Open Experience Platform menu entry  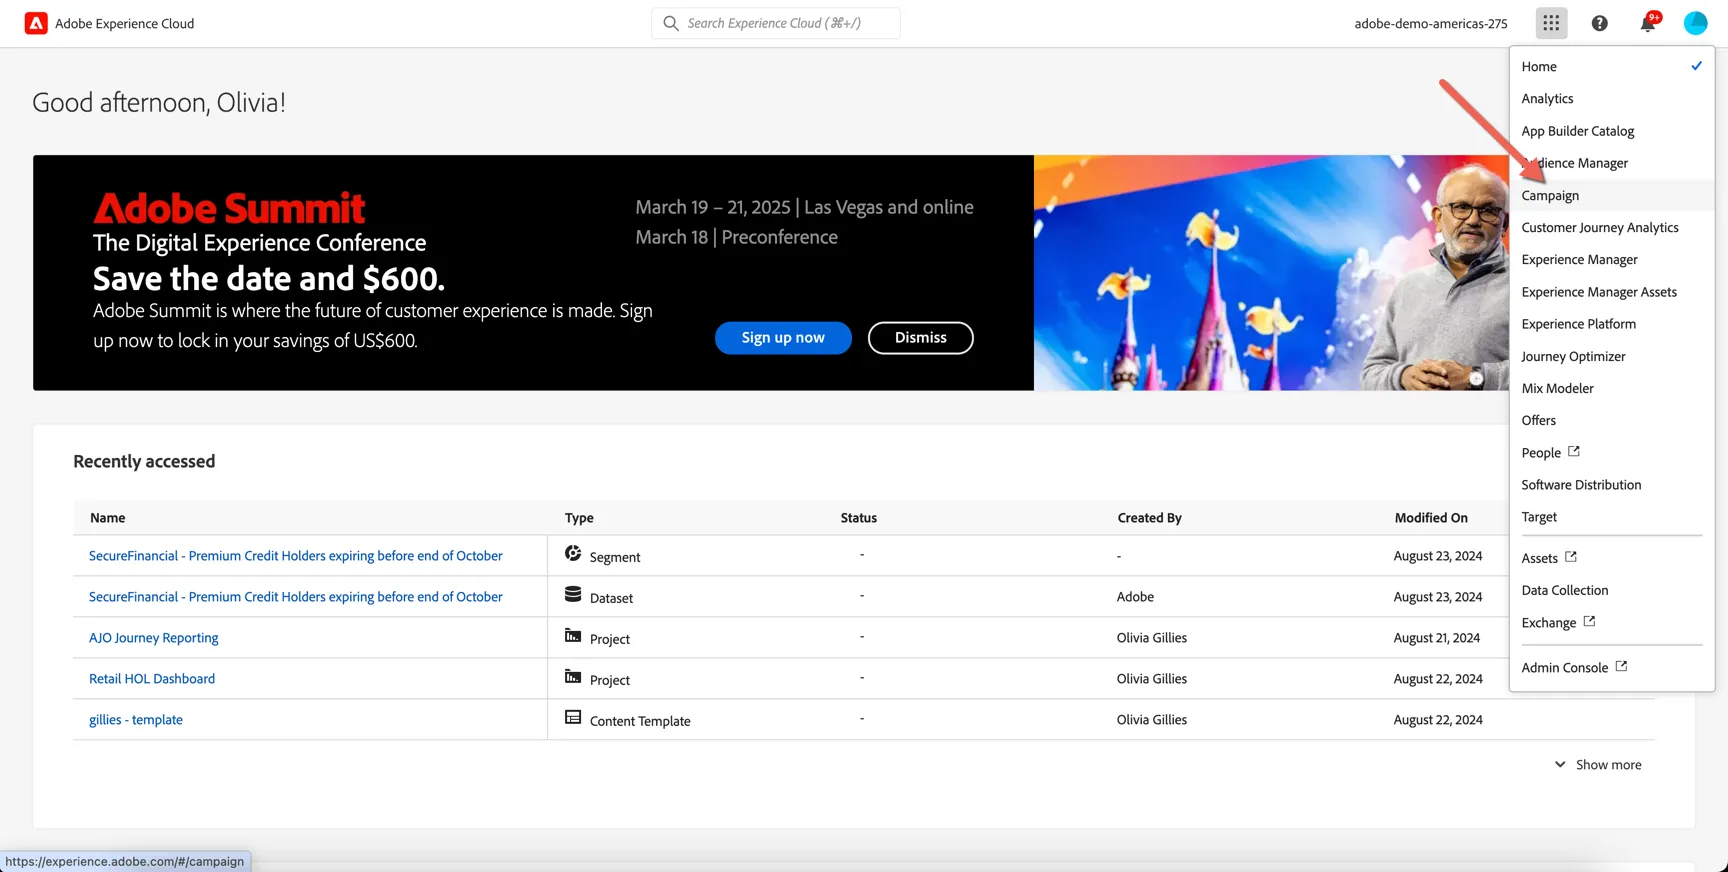(1612, 324)
